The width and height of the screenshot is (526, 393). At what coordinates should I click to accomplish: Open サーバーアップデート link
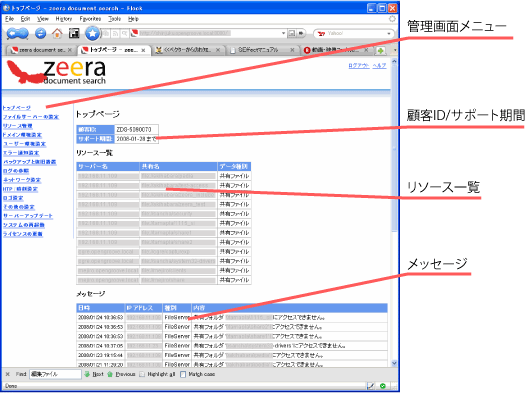click(28, 216)
